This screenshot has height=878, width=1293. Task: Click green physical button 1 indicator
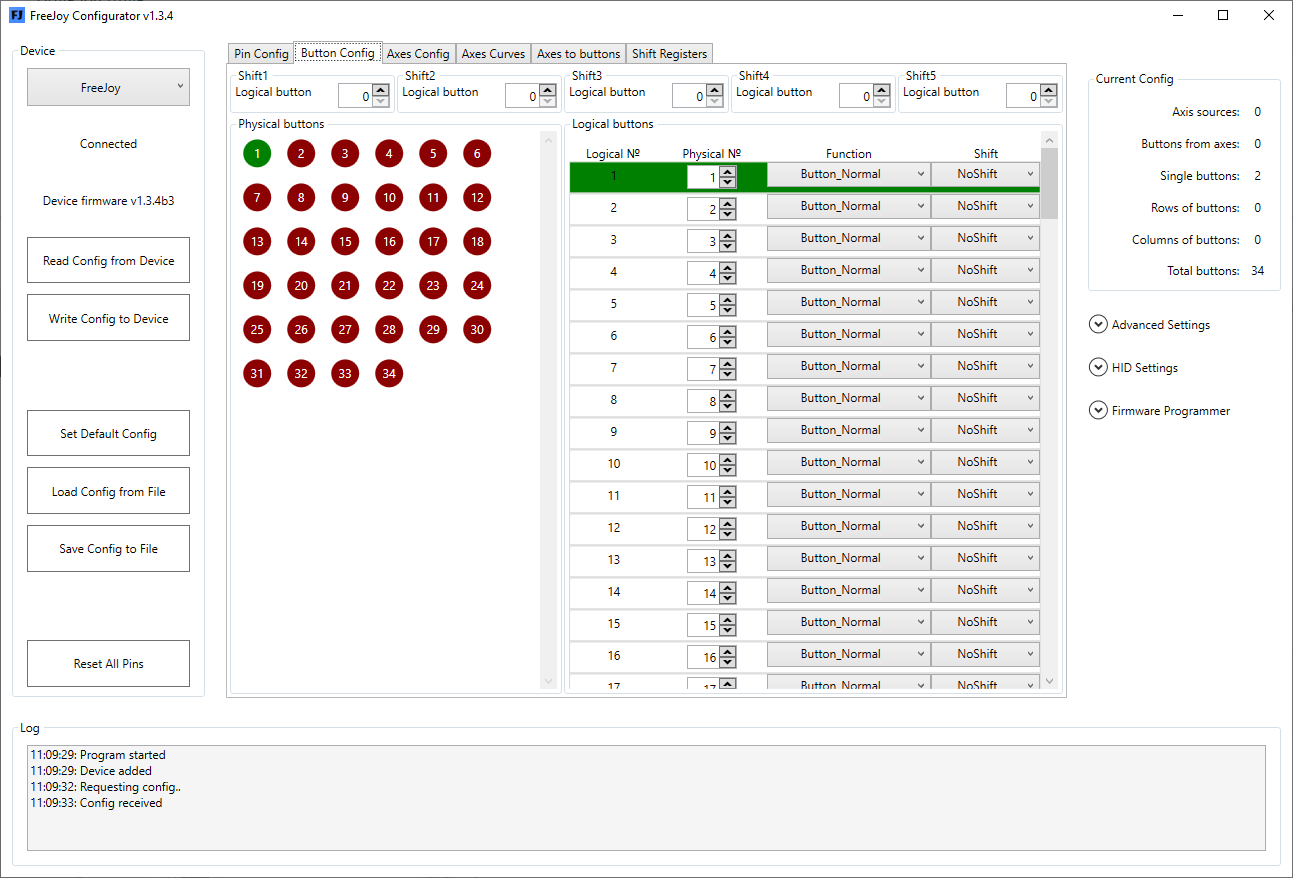(257, 153)
